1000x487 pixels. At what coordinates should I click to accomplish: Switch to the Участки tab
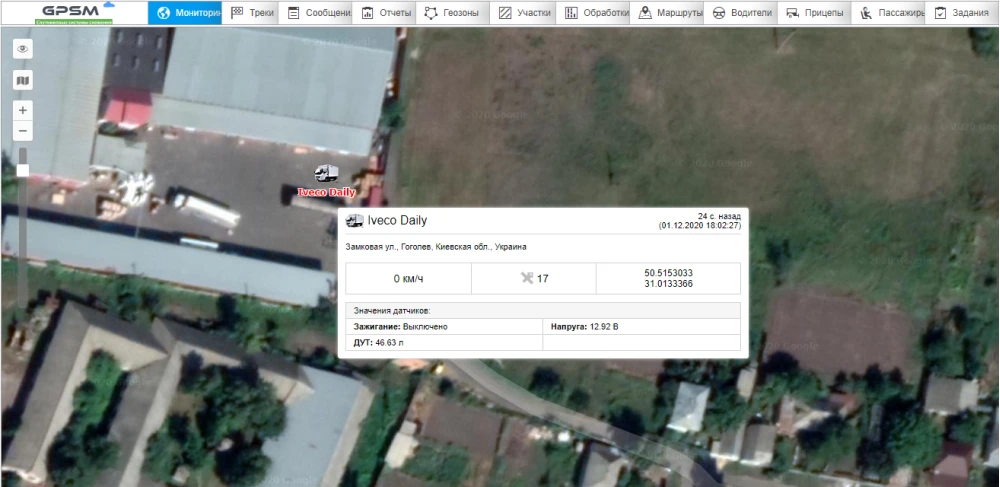click(523, 13)
